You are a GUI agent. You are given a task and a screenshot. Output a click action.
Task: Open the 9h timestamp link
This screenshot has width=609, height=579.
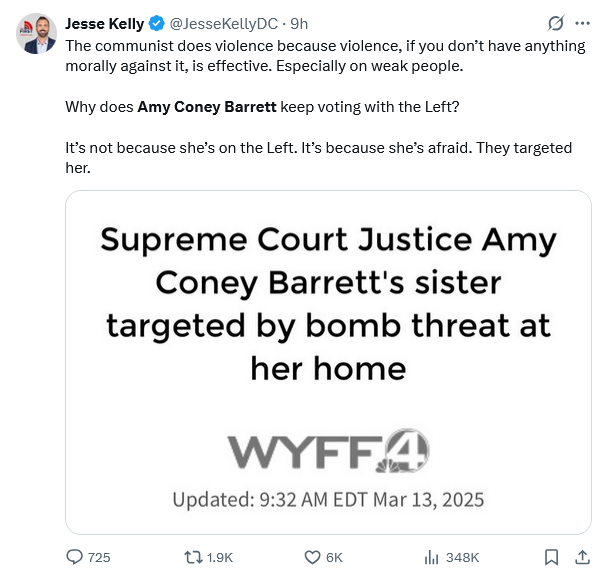pos(299,24)
